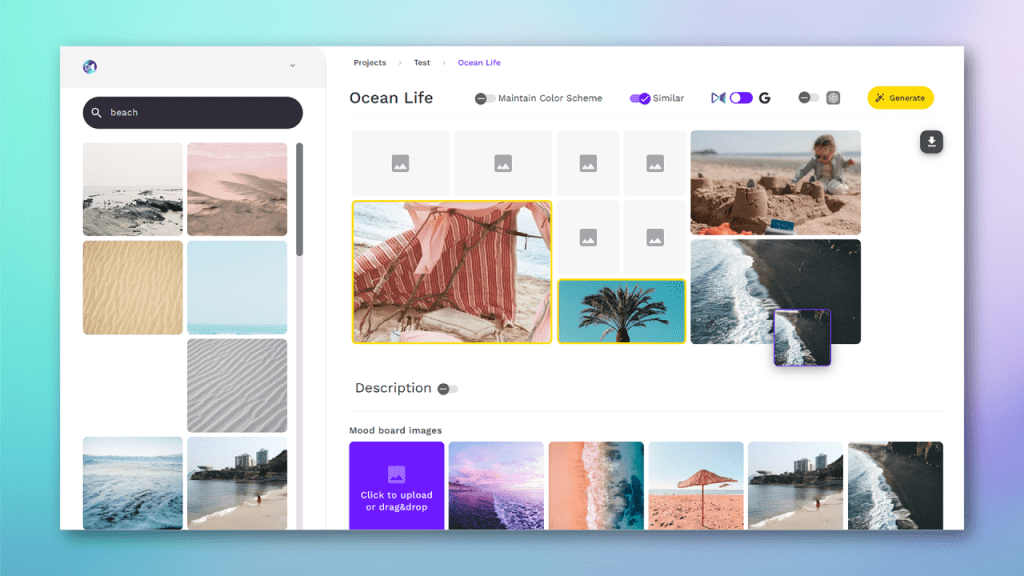Click the first empty image placeholder icon
The width and height of the screenshot is (1024, 576).
pos(400,163)
